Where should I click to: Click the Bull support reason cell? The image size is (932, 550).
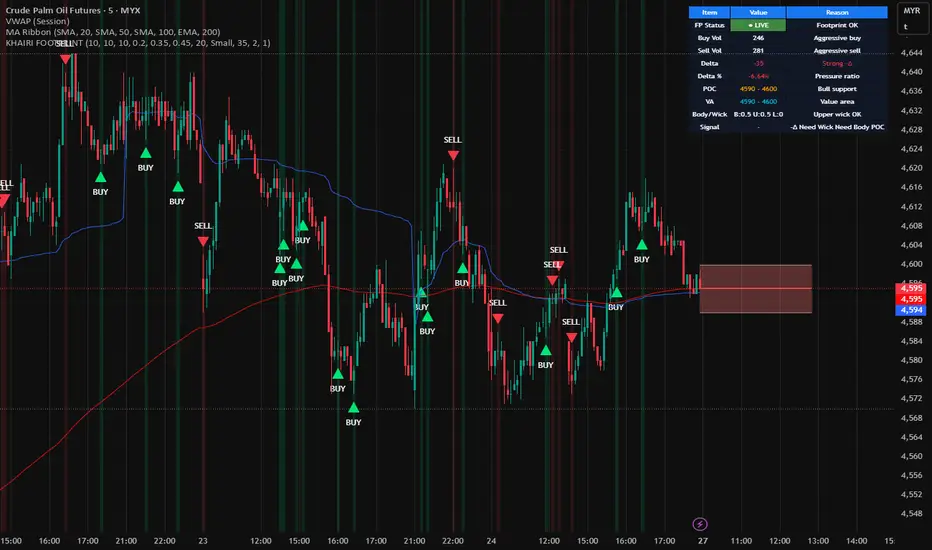(x=837, y=89)
